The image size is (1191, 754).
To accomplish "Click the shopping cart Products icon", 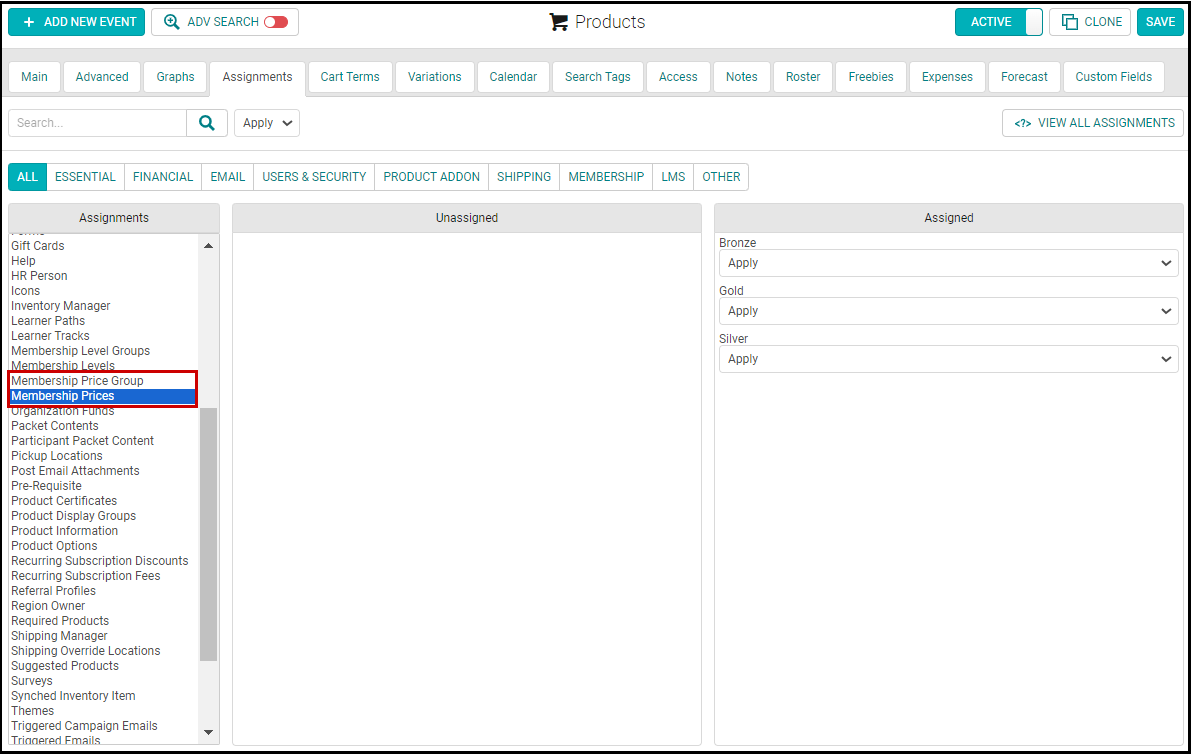I will (559, 22).
